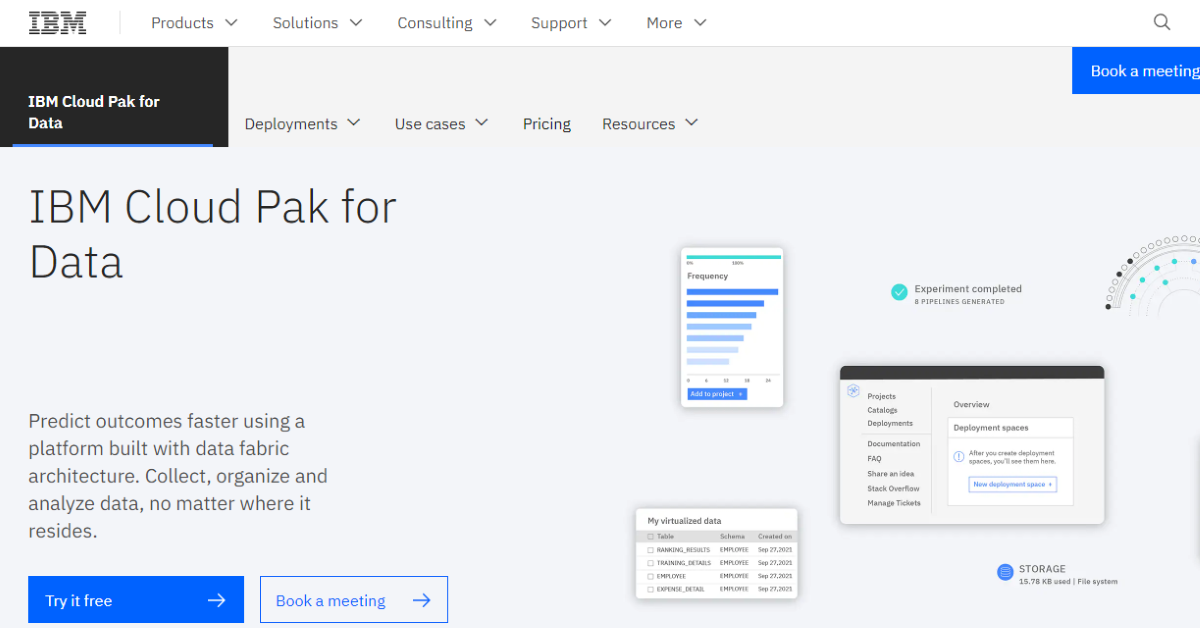Expand the Products dropdown menu
The image size is (1200, 628).
click(x=194, y=23)
